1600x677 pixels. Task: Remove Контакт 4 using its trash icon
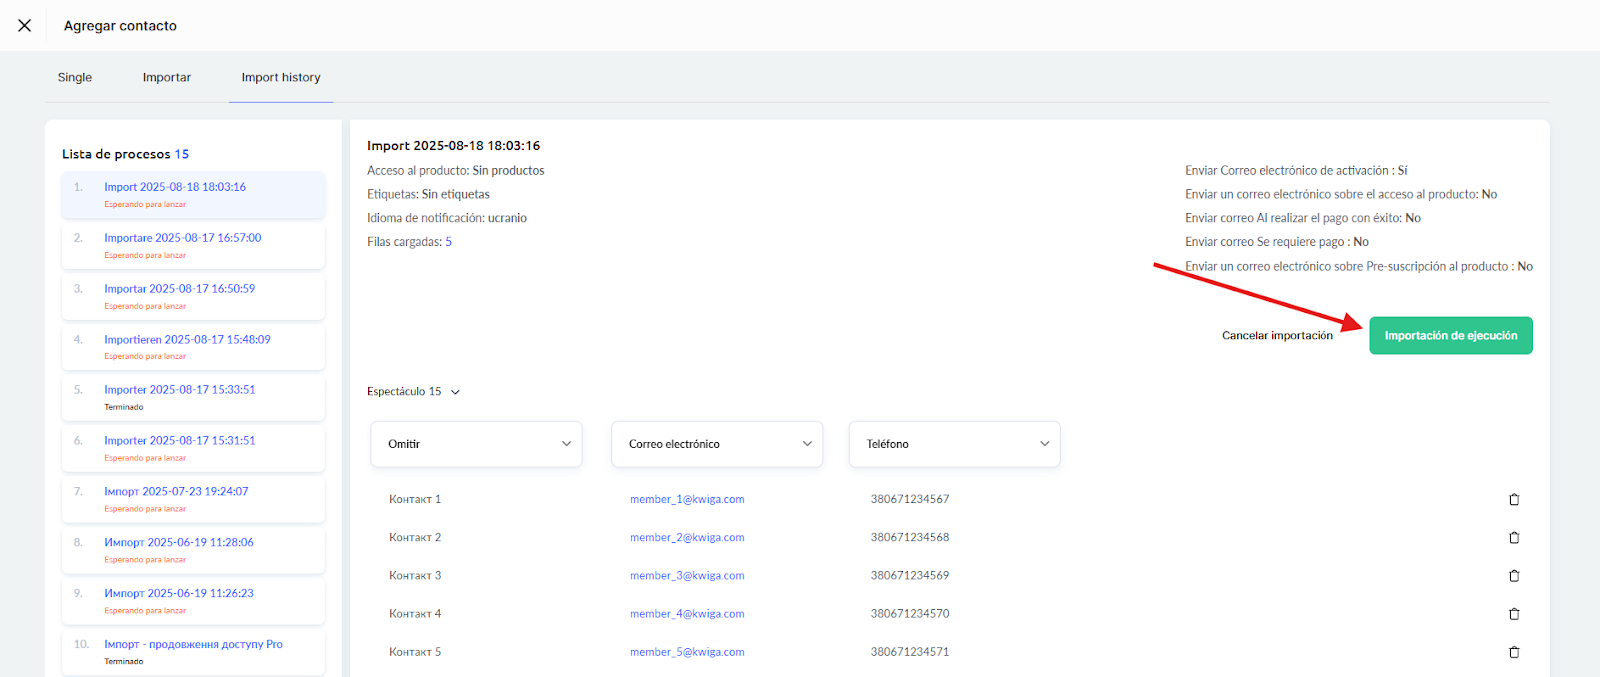(x=1514, y=614)
